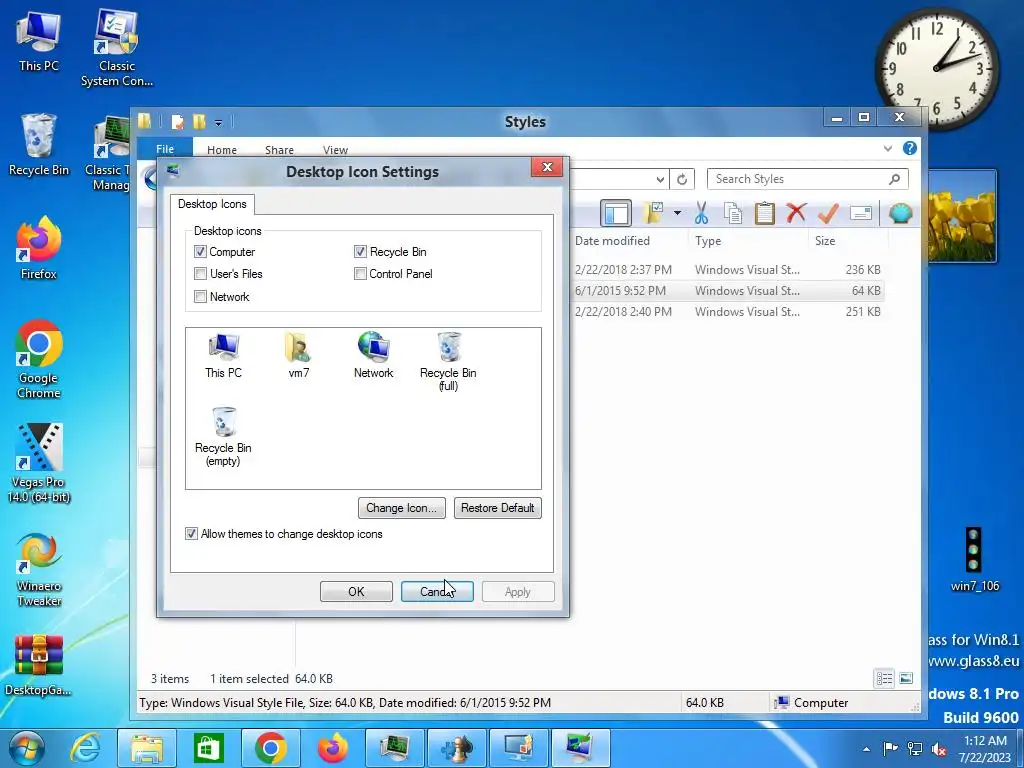Expand the ribbon with the chevron arrow
The height and width of the screenshot is (768, 1024).
888,149
